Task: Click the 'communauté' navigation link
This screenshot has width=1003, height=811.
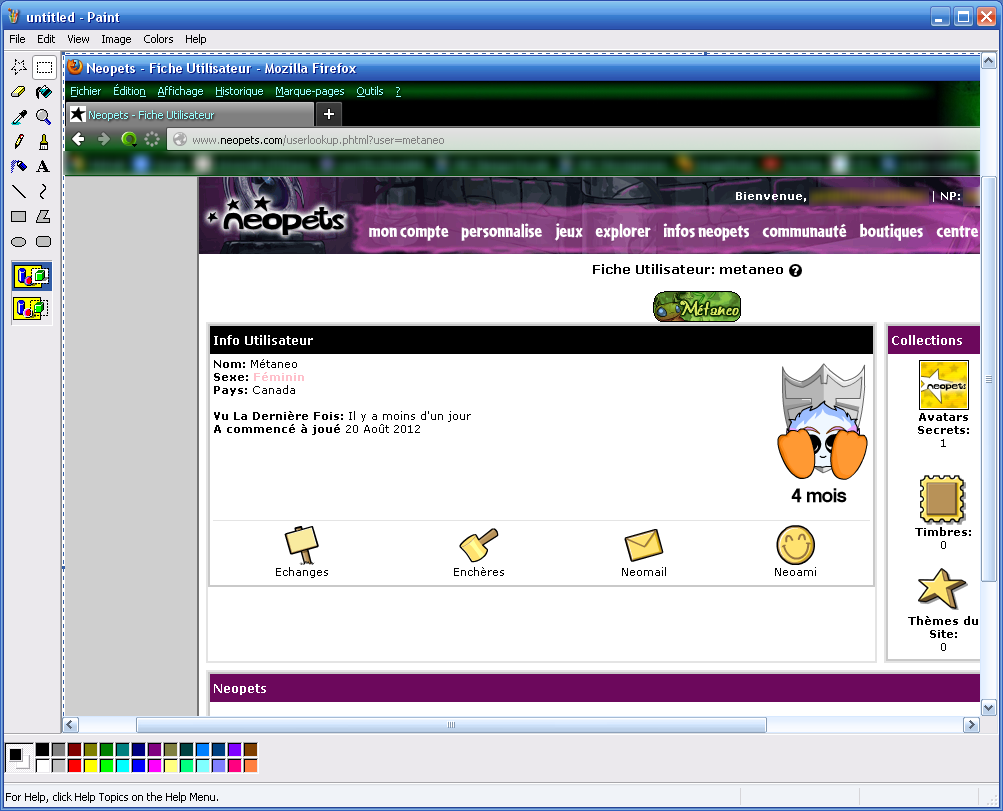Action: coord(804,232)
